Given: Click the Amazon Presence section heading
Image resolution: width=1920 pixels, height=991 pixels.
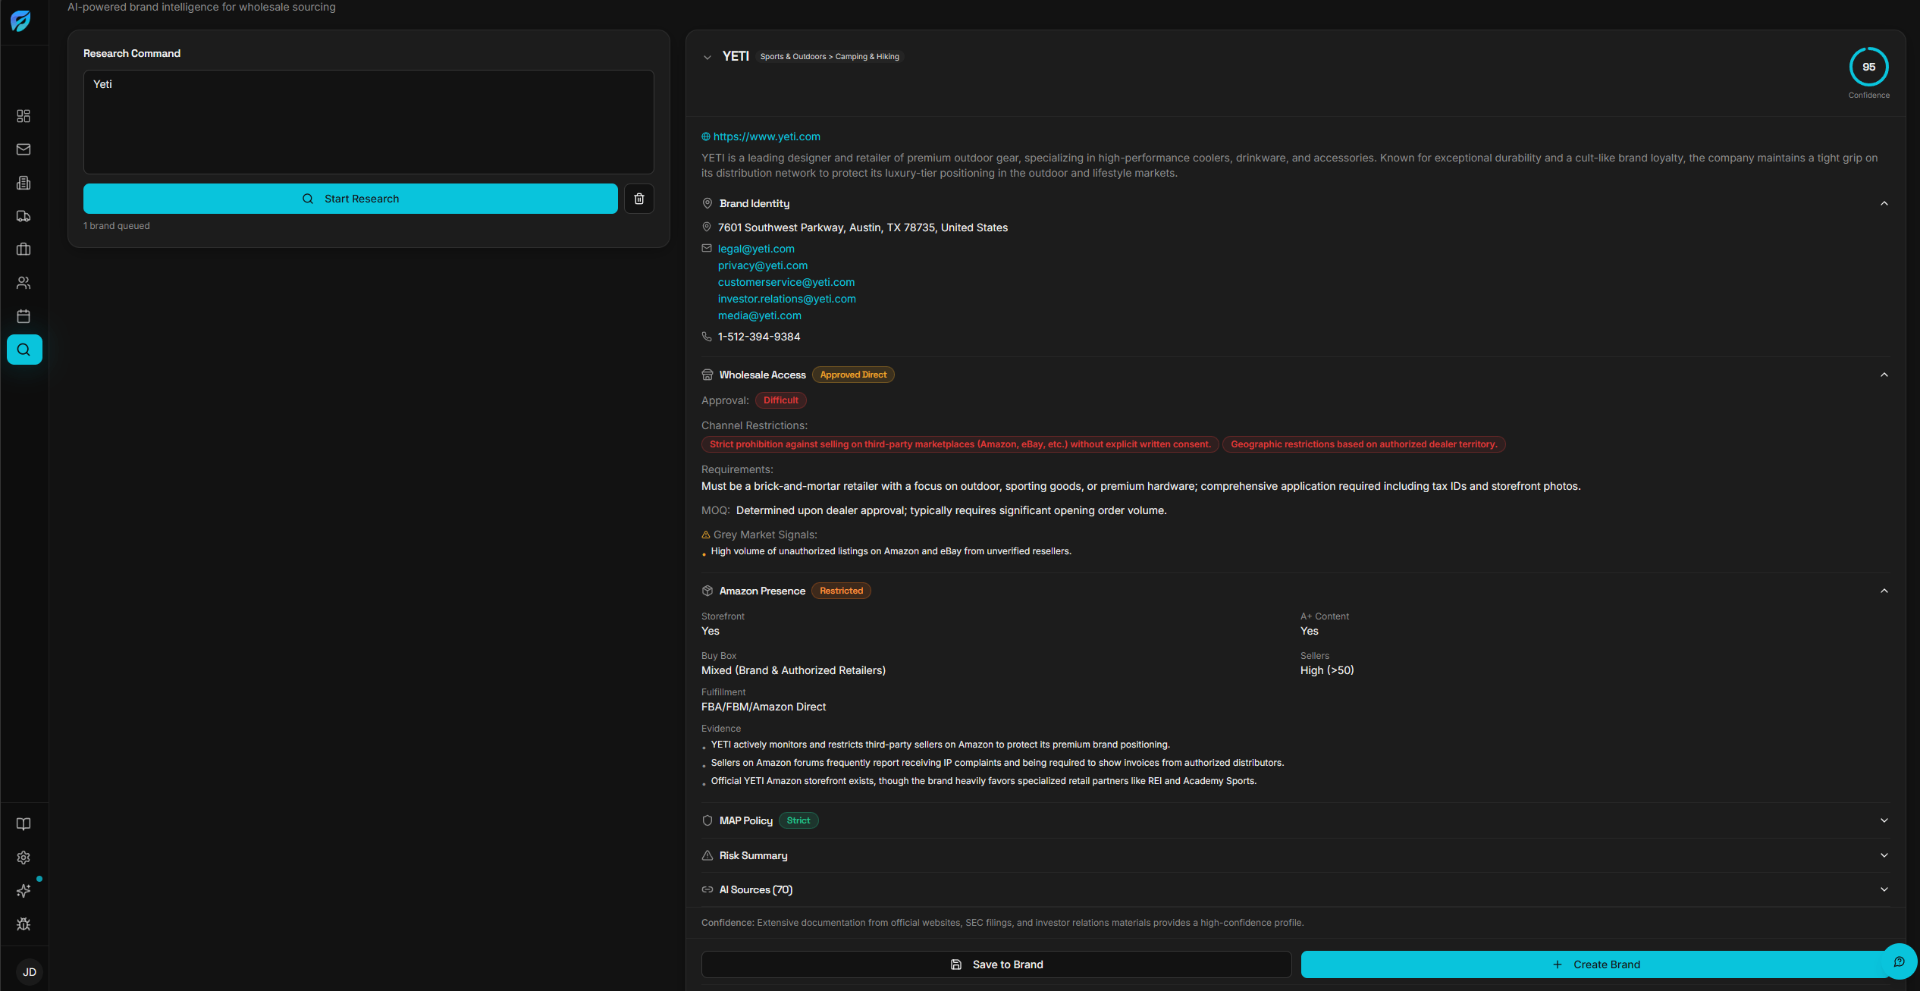Looking at the screenshot, I should click(762, 591).
